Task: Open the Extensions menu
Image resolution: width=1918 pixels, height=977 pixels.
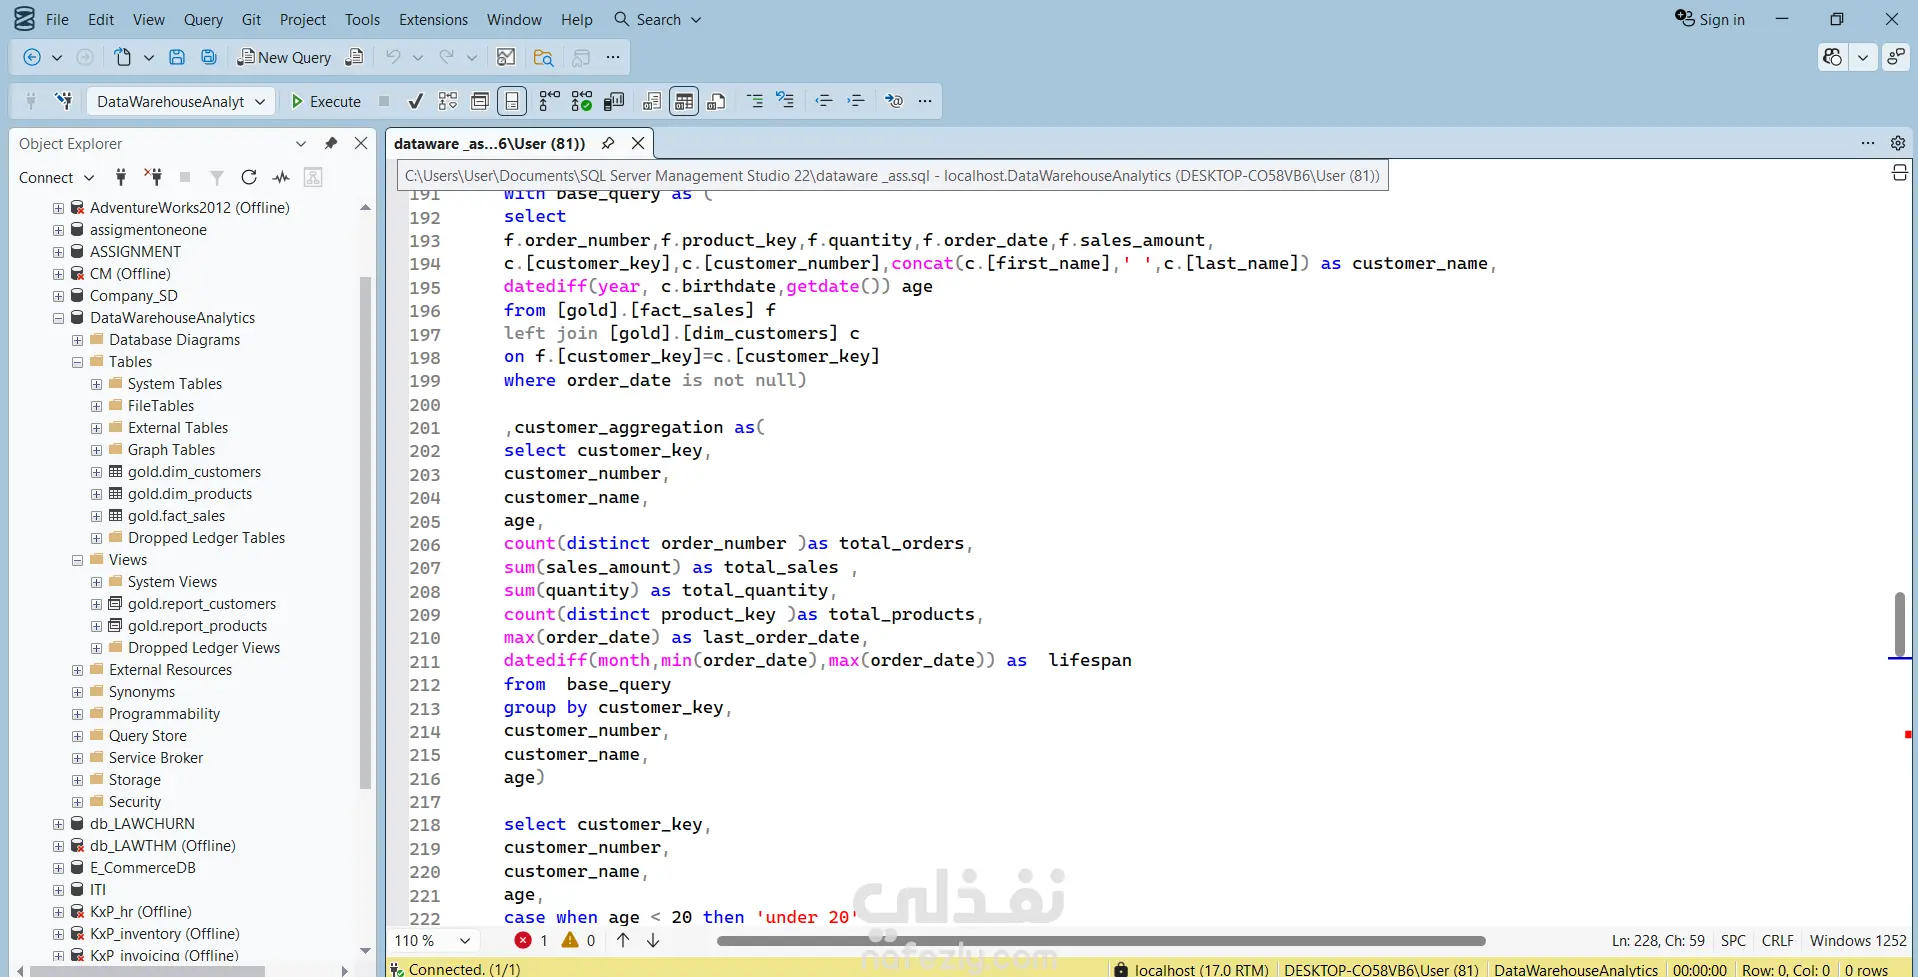Action: click(433, 19)
